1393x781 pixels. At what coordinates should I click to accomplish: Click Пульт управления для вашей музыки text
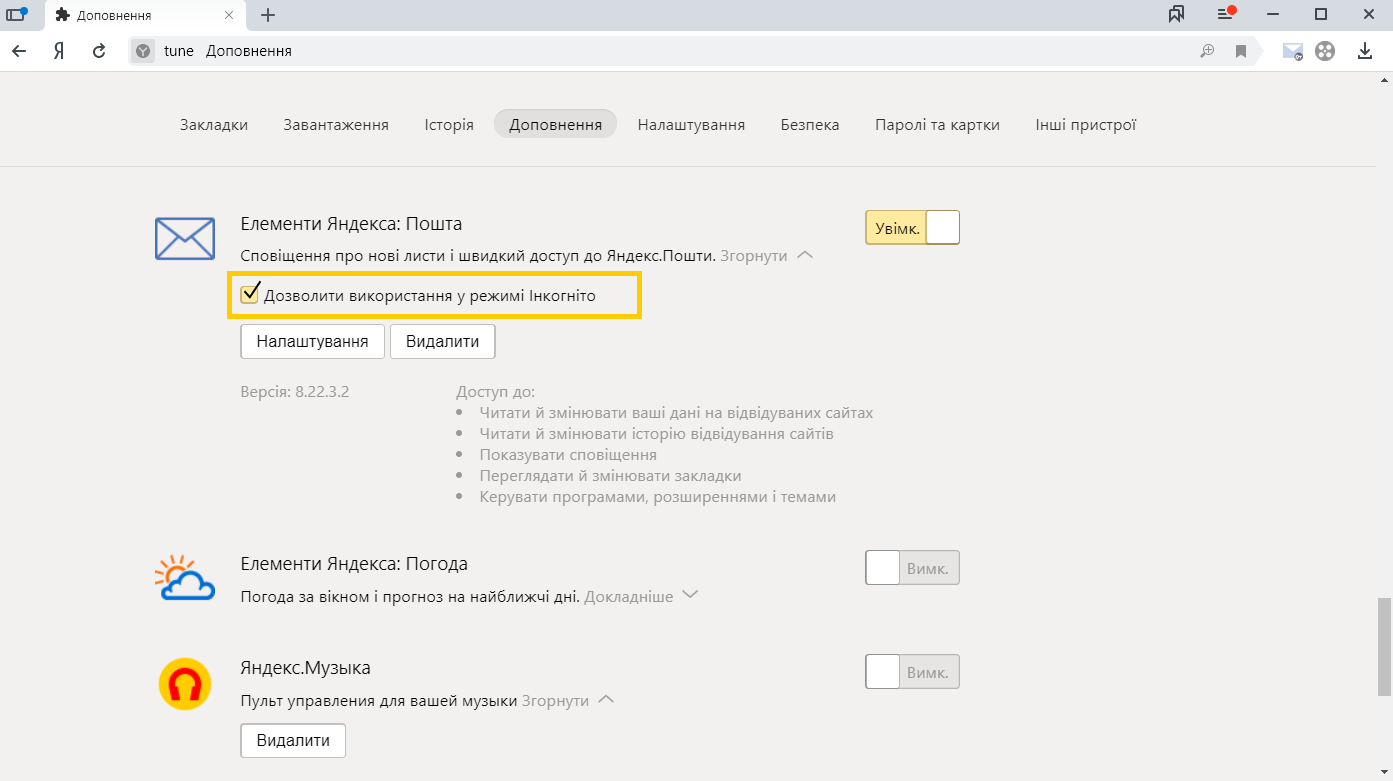[x=379, y=700]
